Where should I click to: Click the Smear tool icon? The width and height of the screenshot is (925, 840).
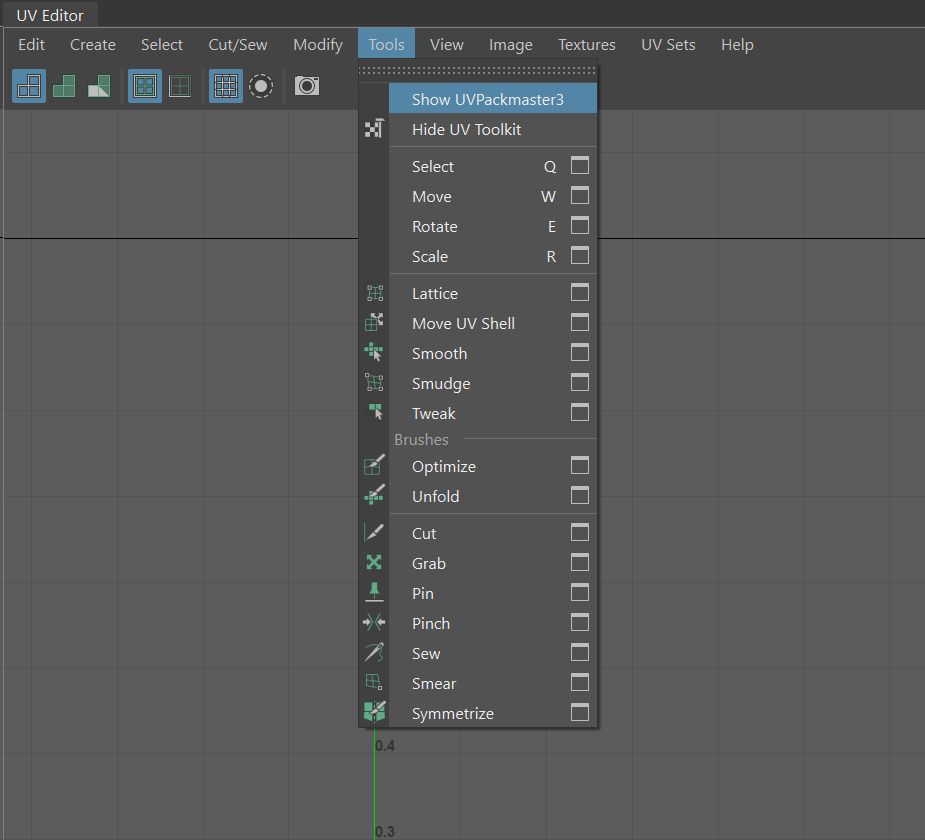click(374, 682)
